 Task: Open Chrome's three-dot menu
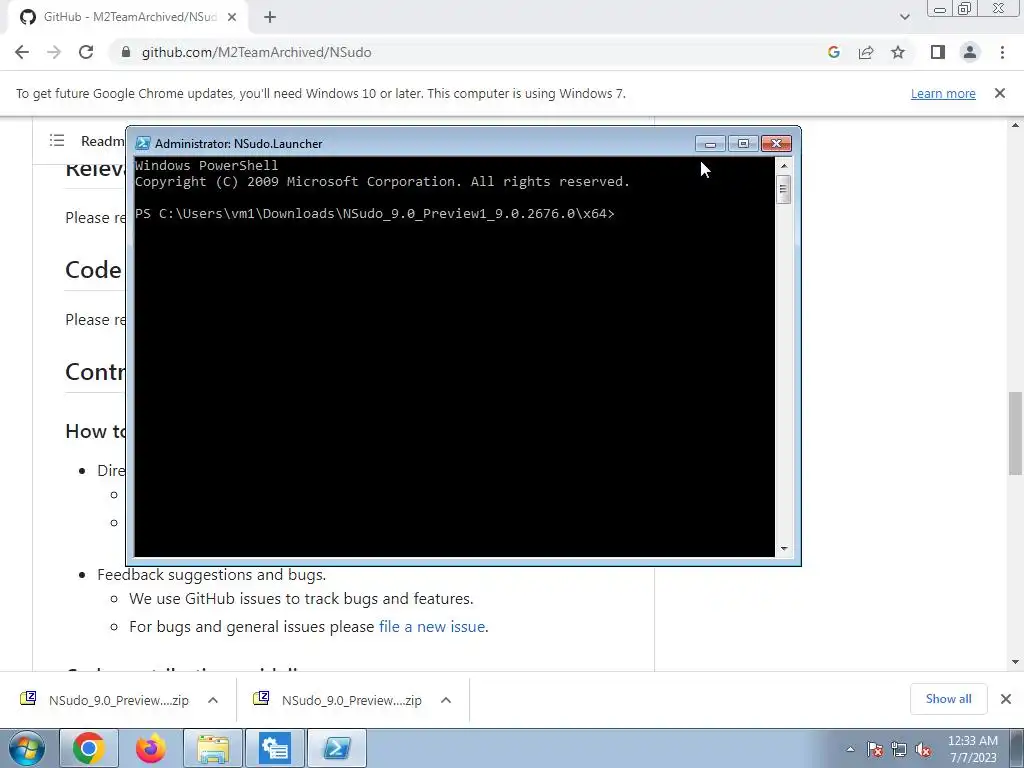[x=1002, y=52]
